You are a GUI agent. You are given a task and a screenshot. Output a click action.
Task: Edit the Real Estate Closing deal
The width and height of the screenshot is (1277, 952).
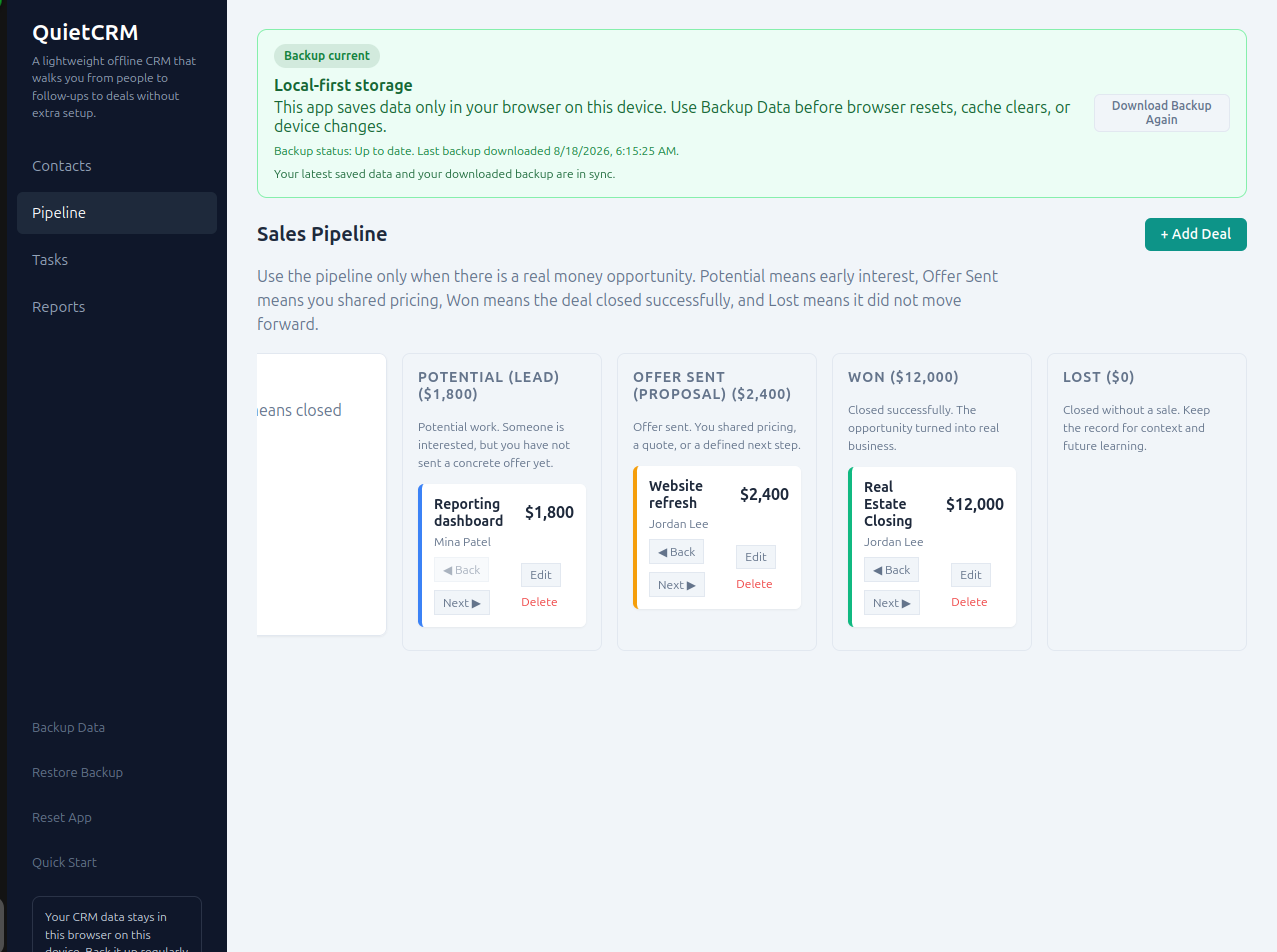click(x=971, y=575)
